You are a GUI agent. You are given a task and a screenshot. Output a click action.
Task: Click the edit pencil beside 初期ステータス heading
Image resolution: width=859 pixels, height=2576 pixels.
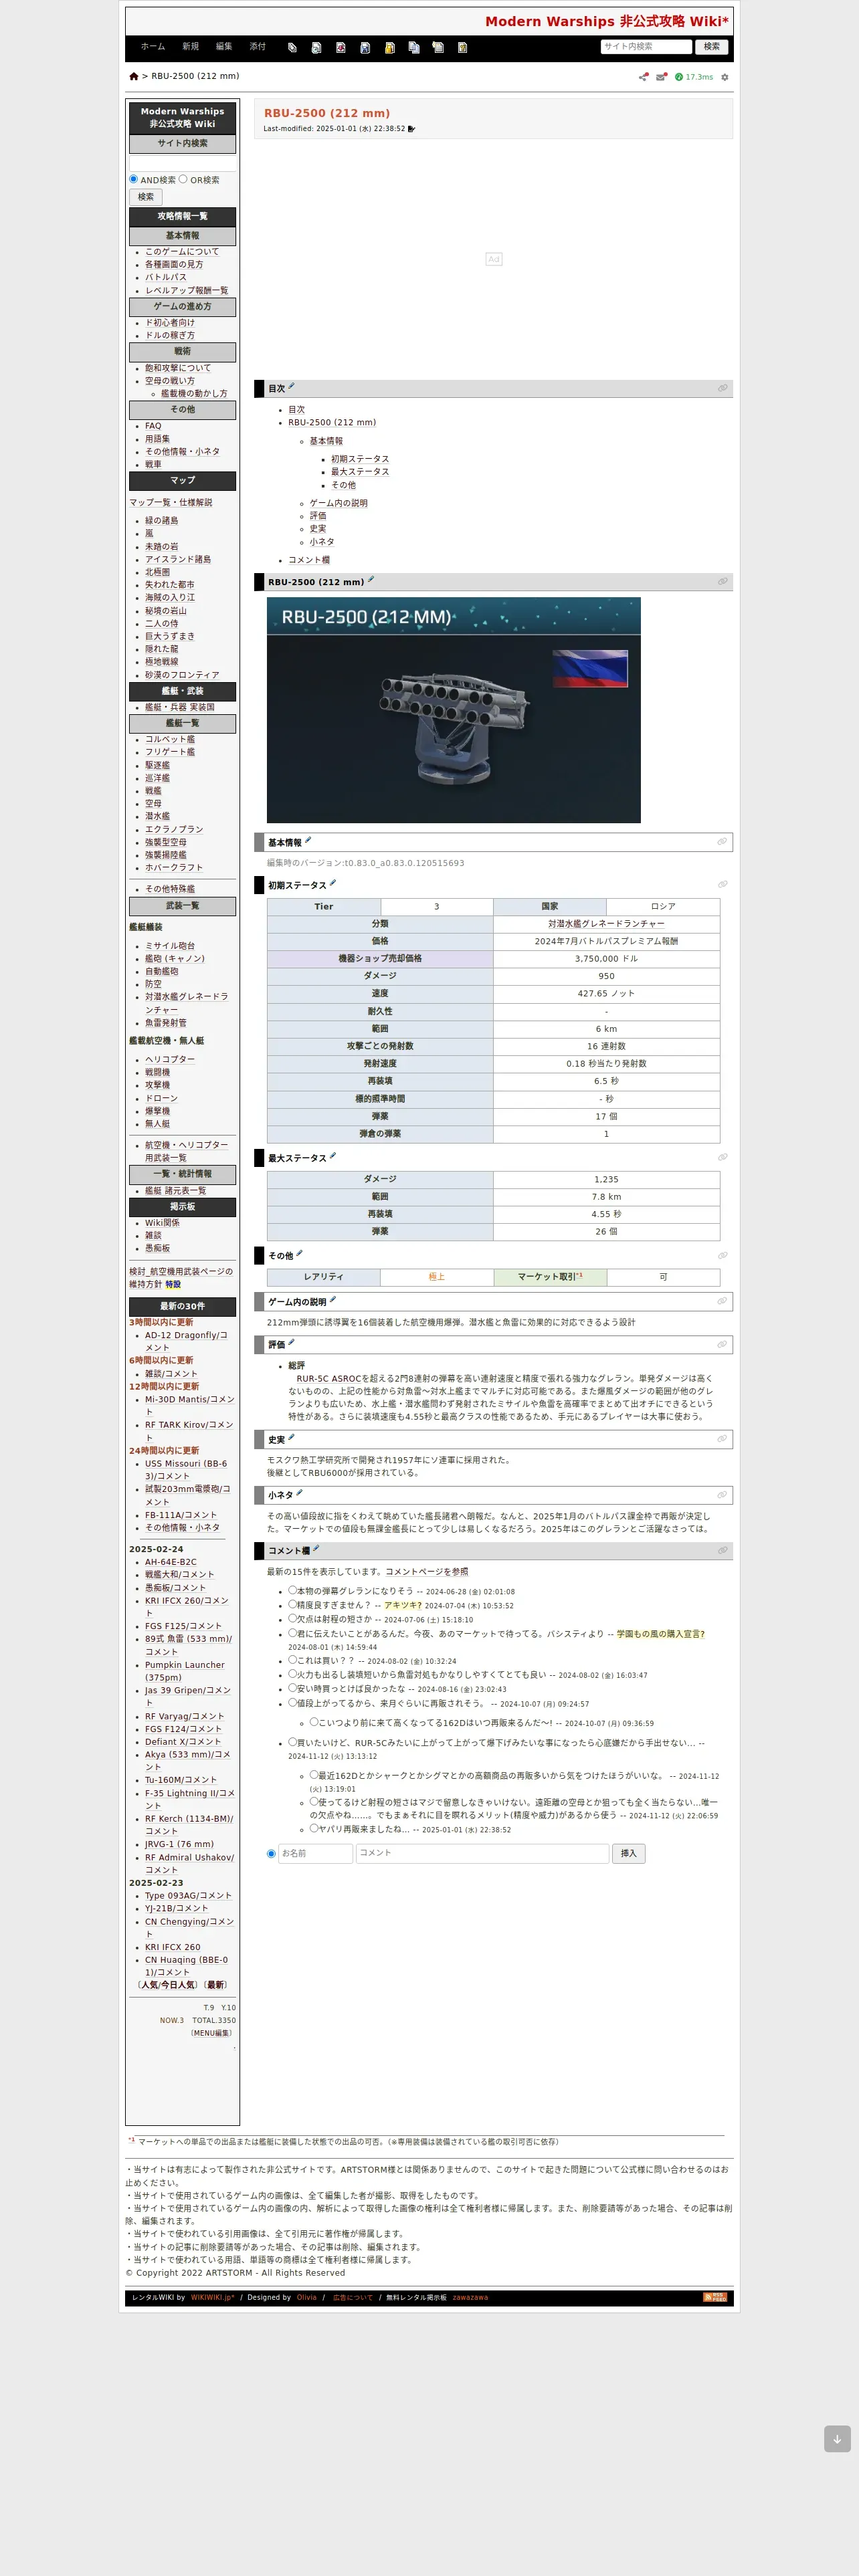coord(332,883)
